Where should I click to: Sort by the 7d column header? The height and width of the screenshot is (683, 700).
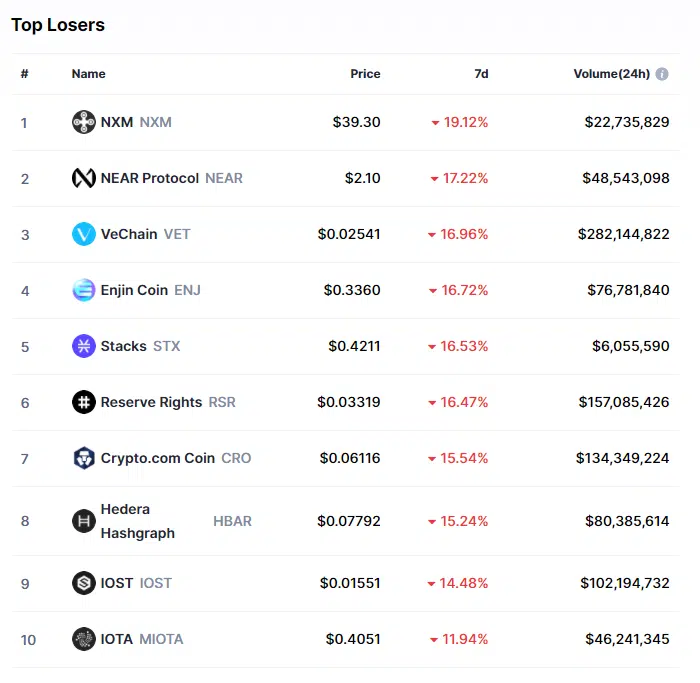481,74
